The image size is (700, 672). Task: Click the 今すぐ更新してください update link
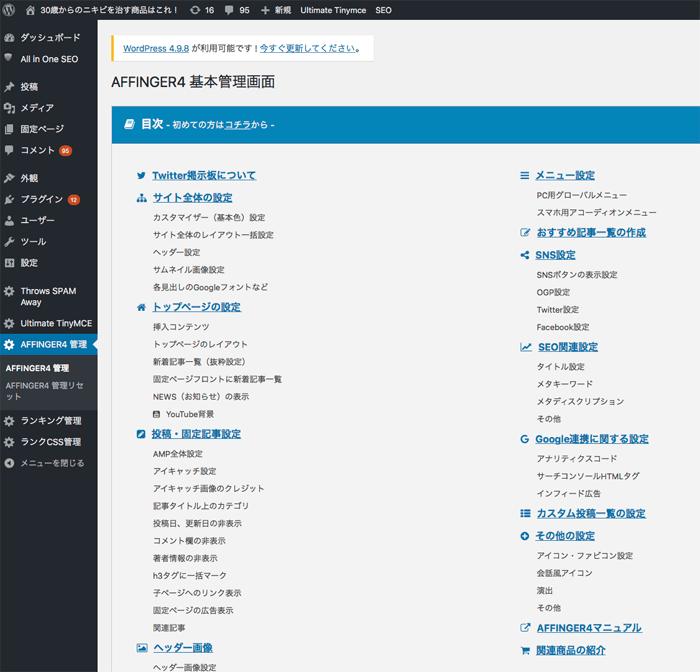[x=307, y=48]
